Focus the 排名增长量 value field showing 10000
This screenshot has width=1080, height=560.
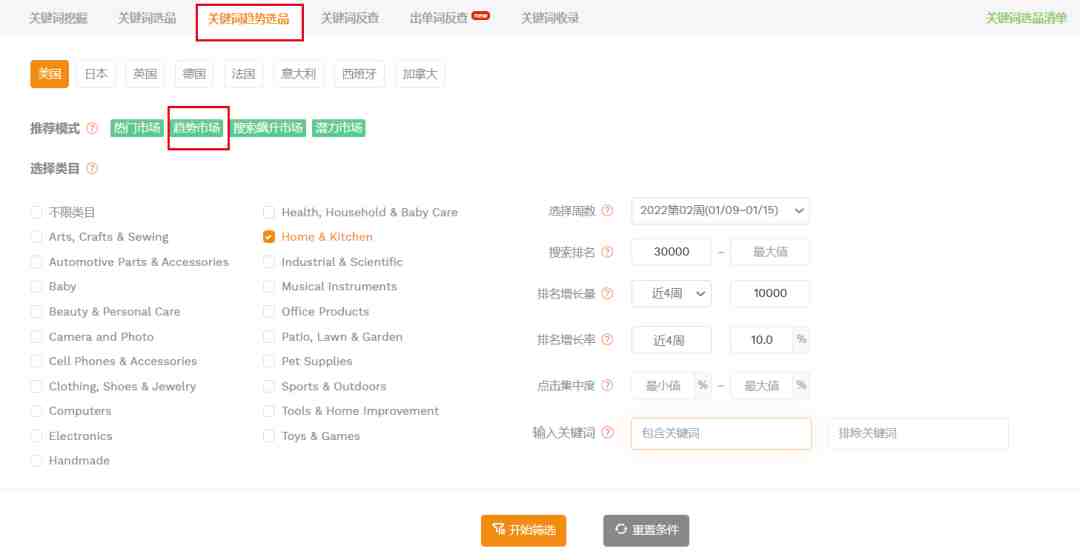coord(769,293)
